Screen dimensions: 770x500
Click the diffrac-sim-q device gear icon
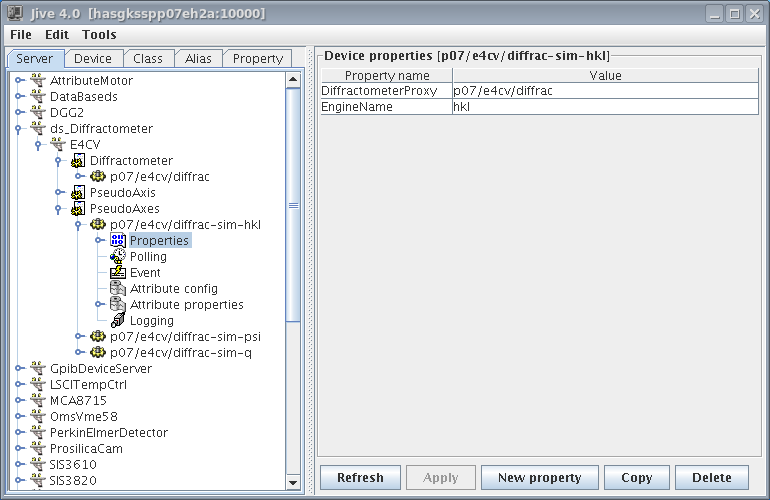tap(98, 352)
